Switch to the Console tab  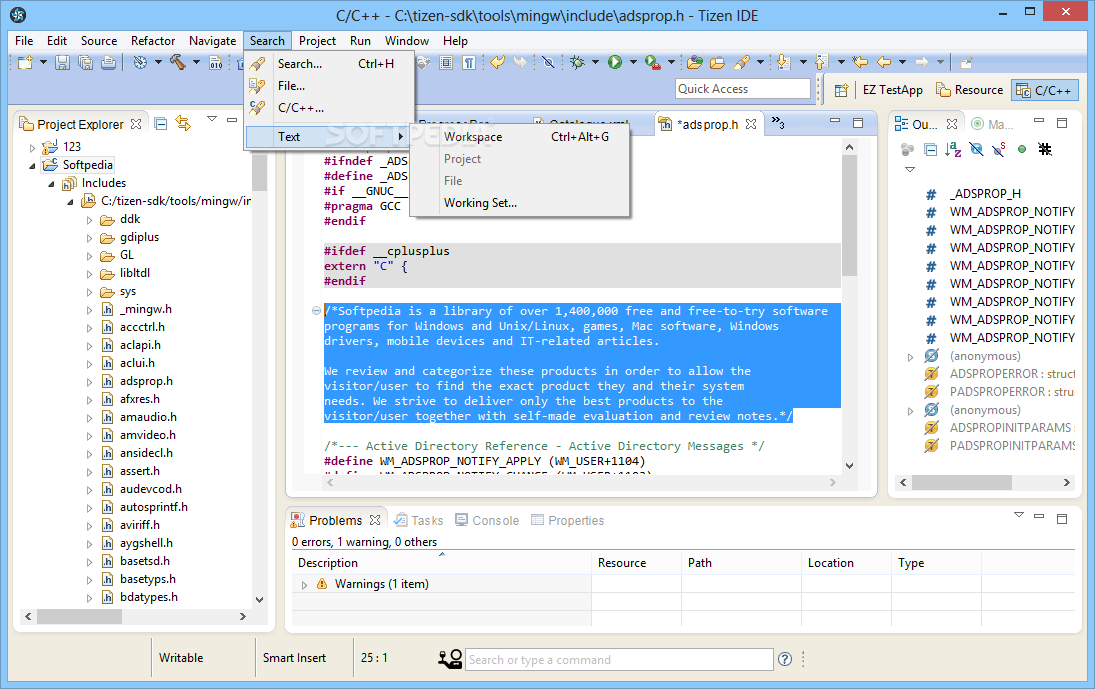pos(487,520)
